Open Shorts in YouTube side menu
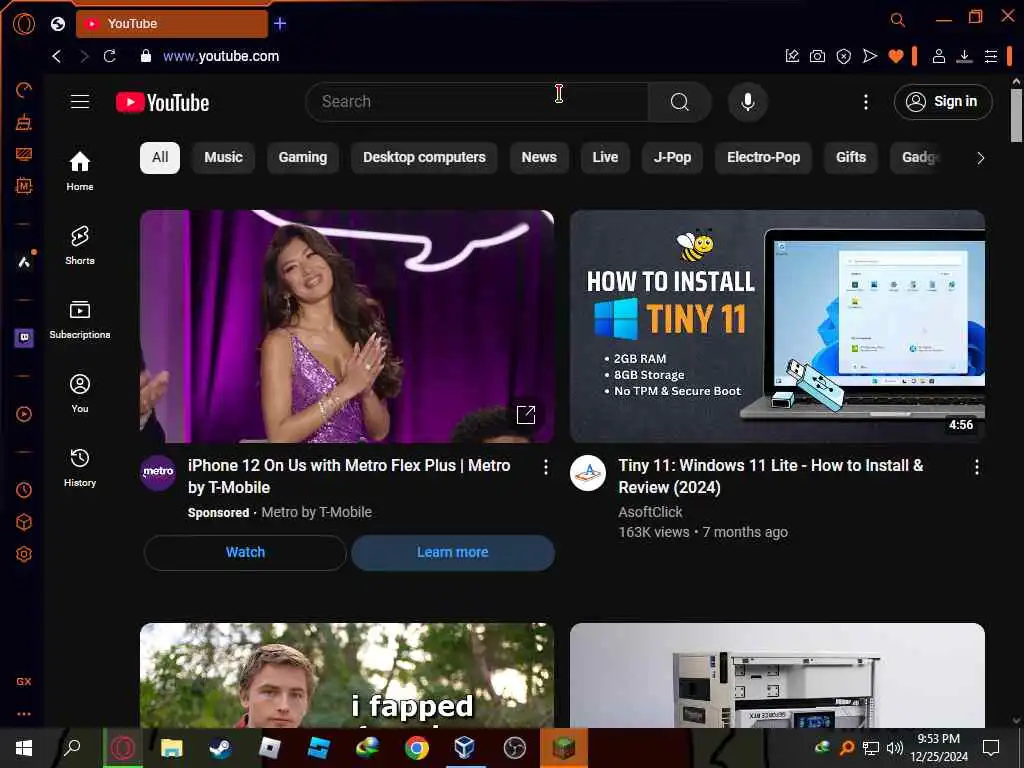The height and width of the screenshot is (768, 1024). click(x=80, y=245)
